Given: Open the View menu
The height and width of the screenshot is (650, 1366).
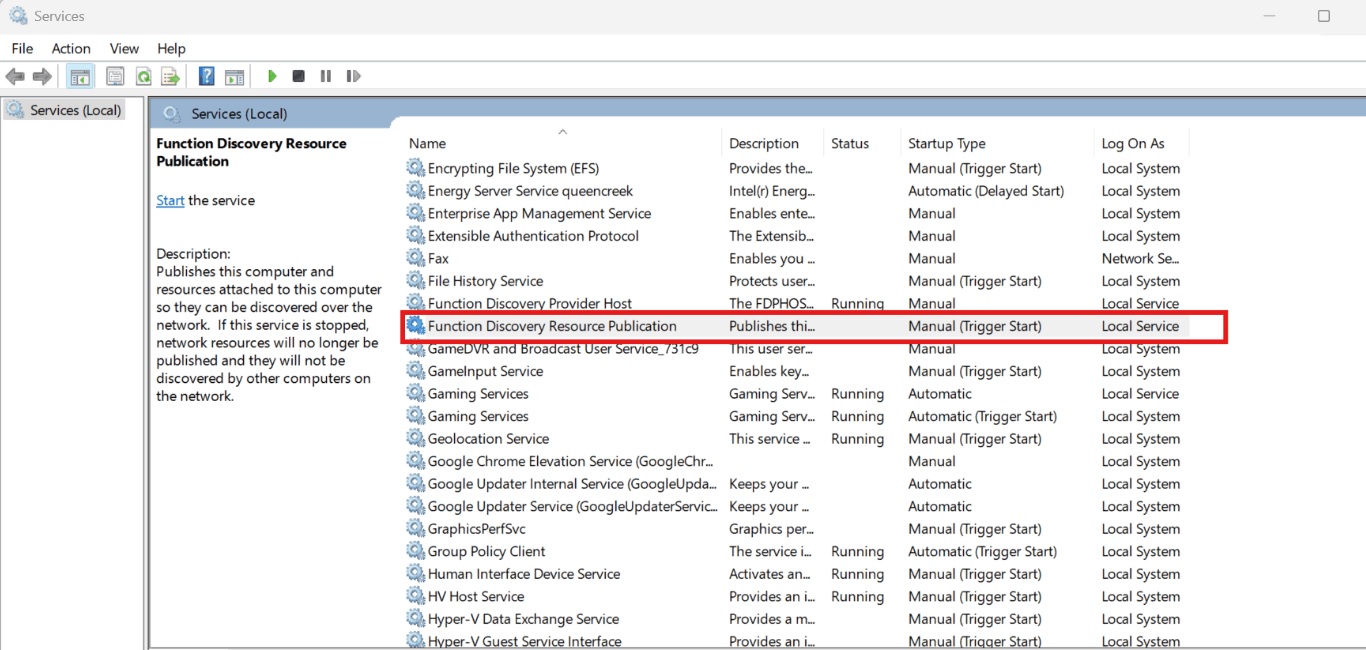Looking at the screenshot, I should pos(124,48).
